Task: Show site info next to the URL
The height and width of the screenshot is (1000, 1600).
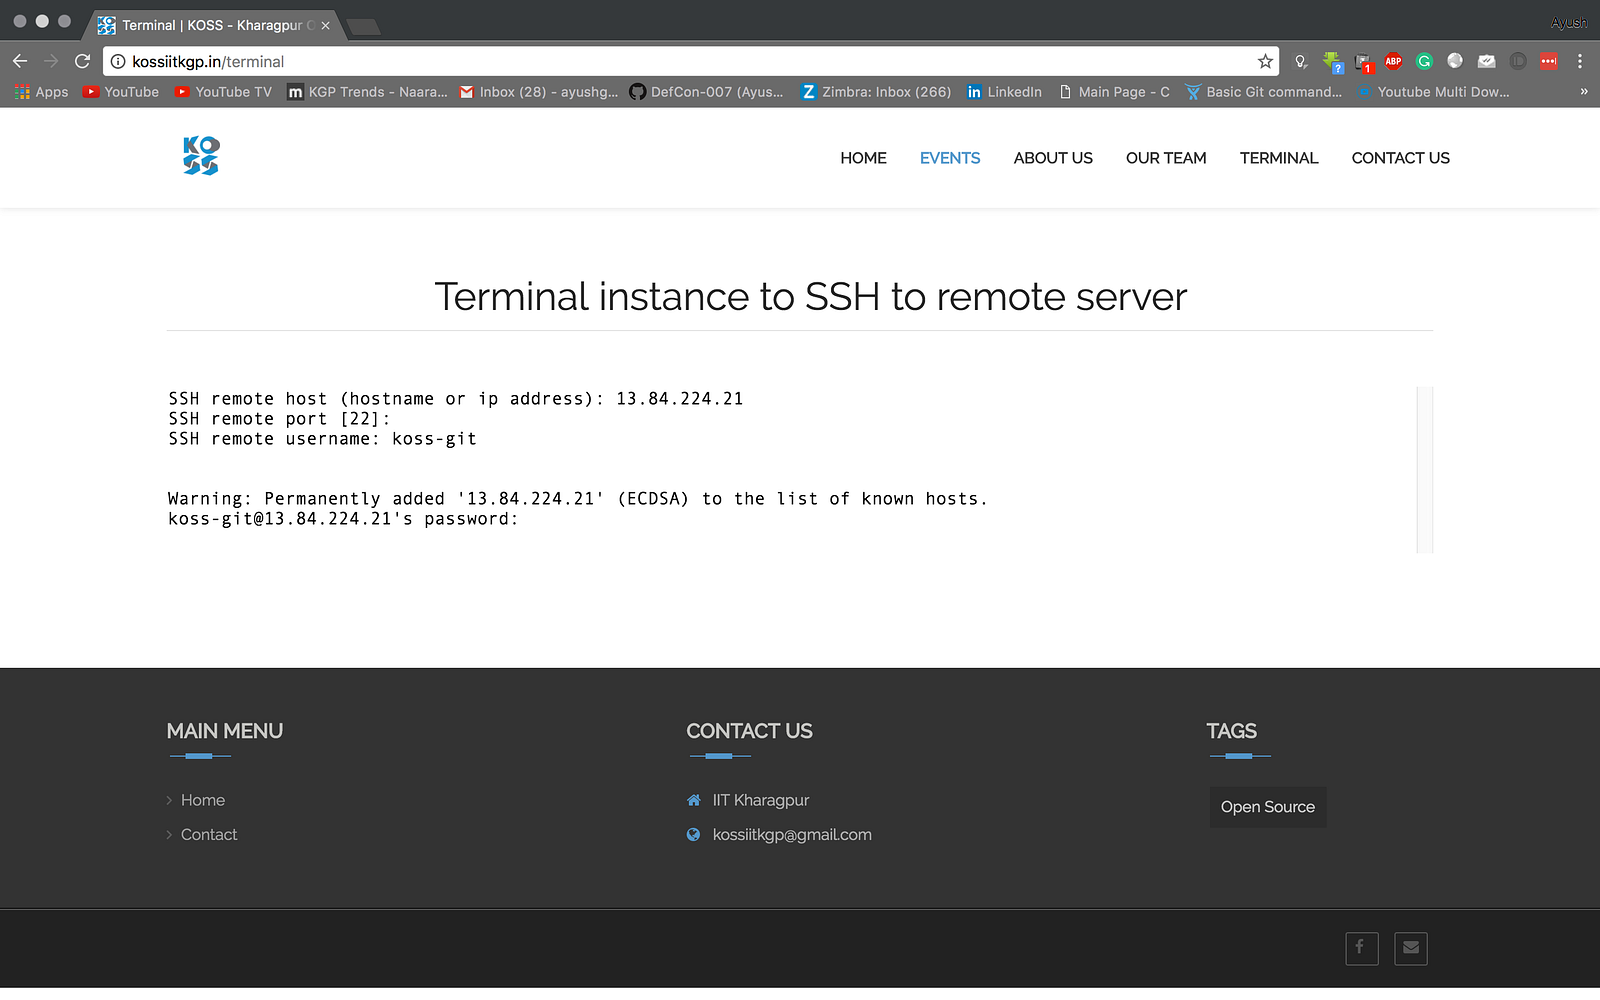Action: click(x=118, y=61)
